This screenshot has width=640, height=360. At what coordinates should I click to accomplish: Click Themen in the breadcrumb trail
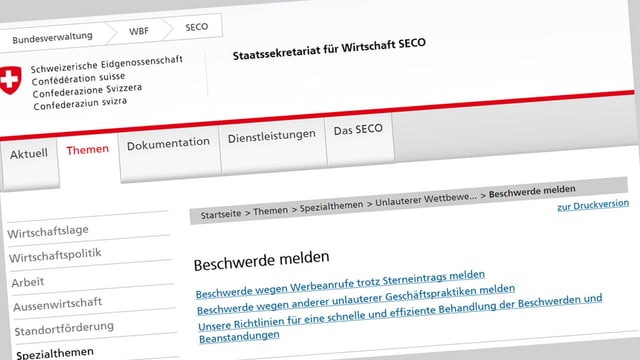(270, 211)
